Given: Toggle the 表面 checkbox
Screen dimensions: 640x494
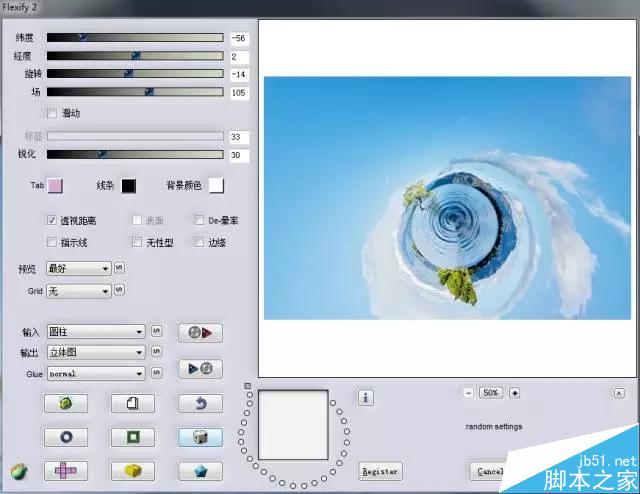Looking at the screenshot, I should pos(137,220).
